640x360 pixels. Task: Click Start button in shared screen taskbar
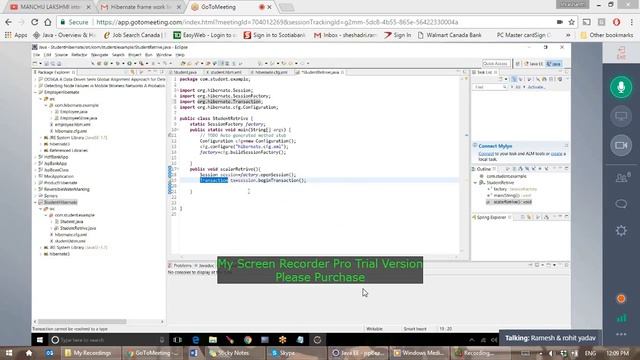click(x=40, y=340)
